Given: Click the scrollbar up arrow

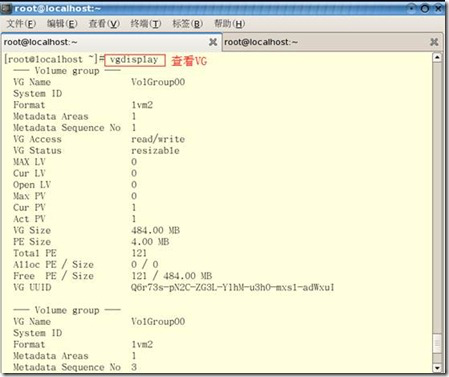Looking at the screenshot, I should coord(437,57).
